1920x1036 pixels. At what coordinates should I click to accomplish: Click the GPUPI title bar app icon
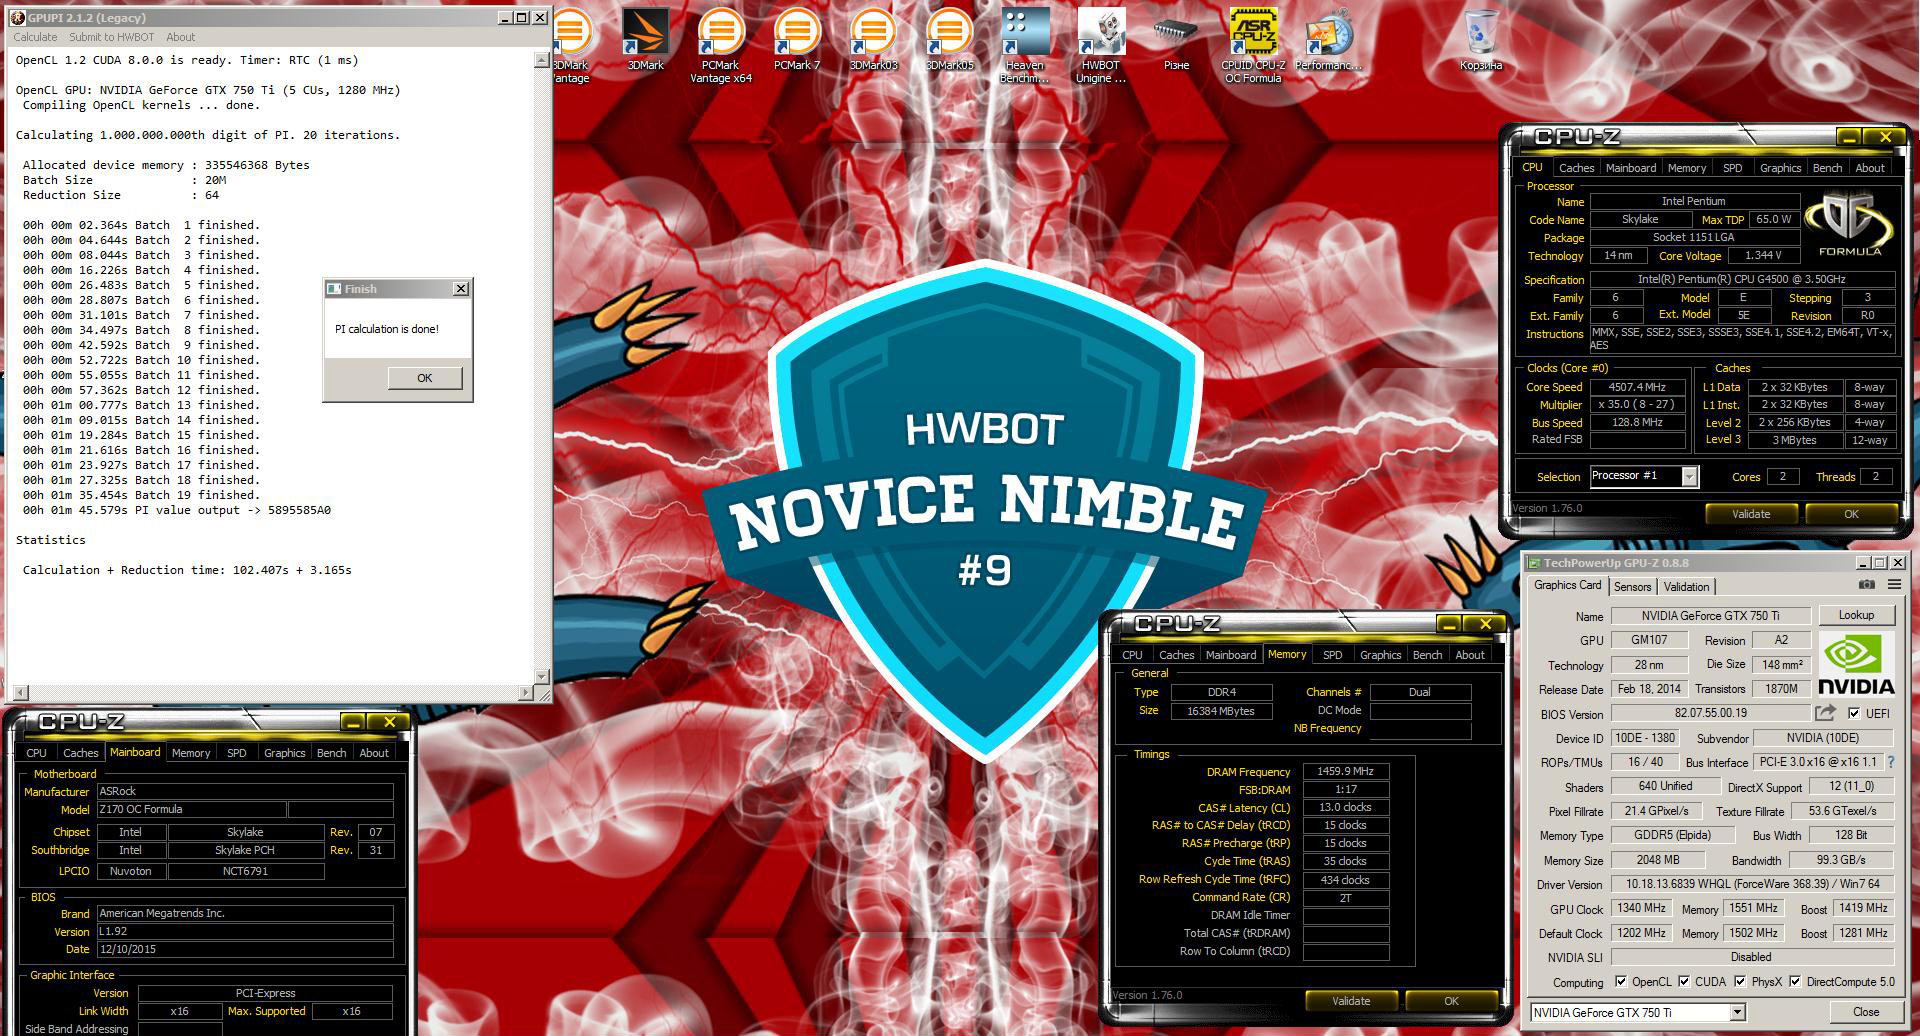coord(17,17)
